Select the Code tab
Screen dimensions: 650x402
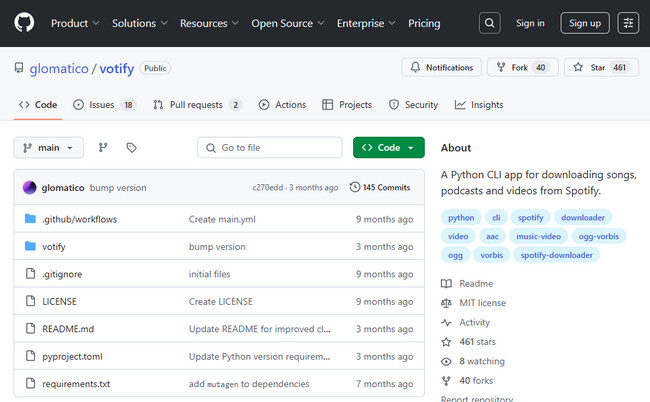38,105
